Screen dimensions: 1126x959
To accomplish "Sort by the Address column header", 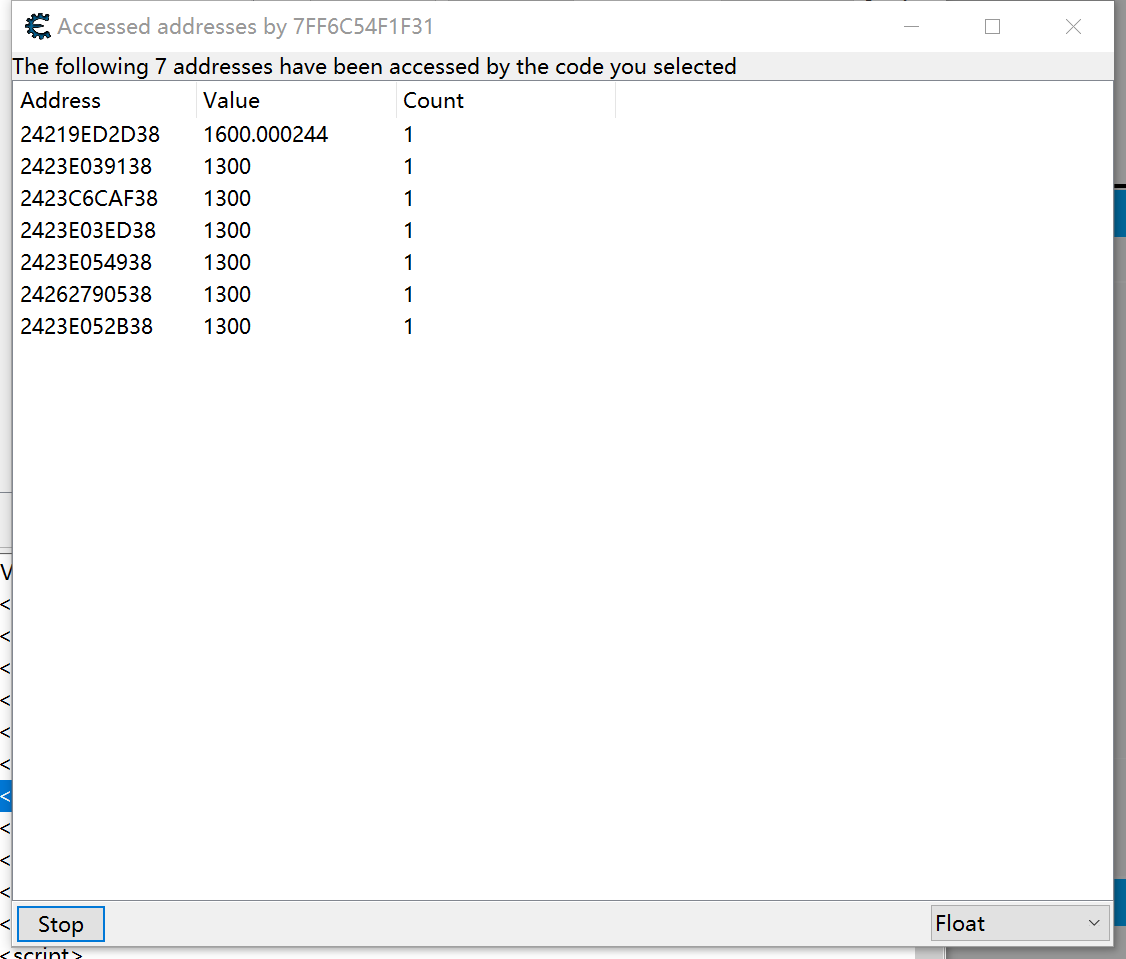I will coord(61,101).
